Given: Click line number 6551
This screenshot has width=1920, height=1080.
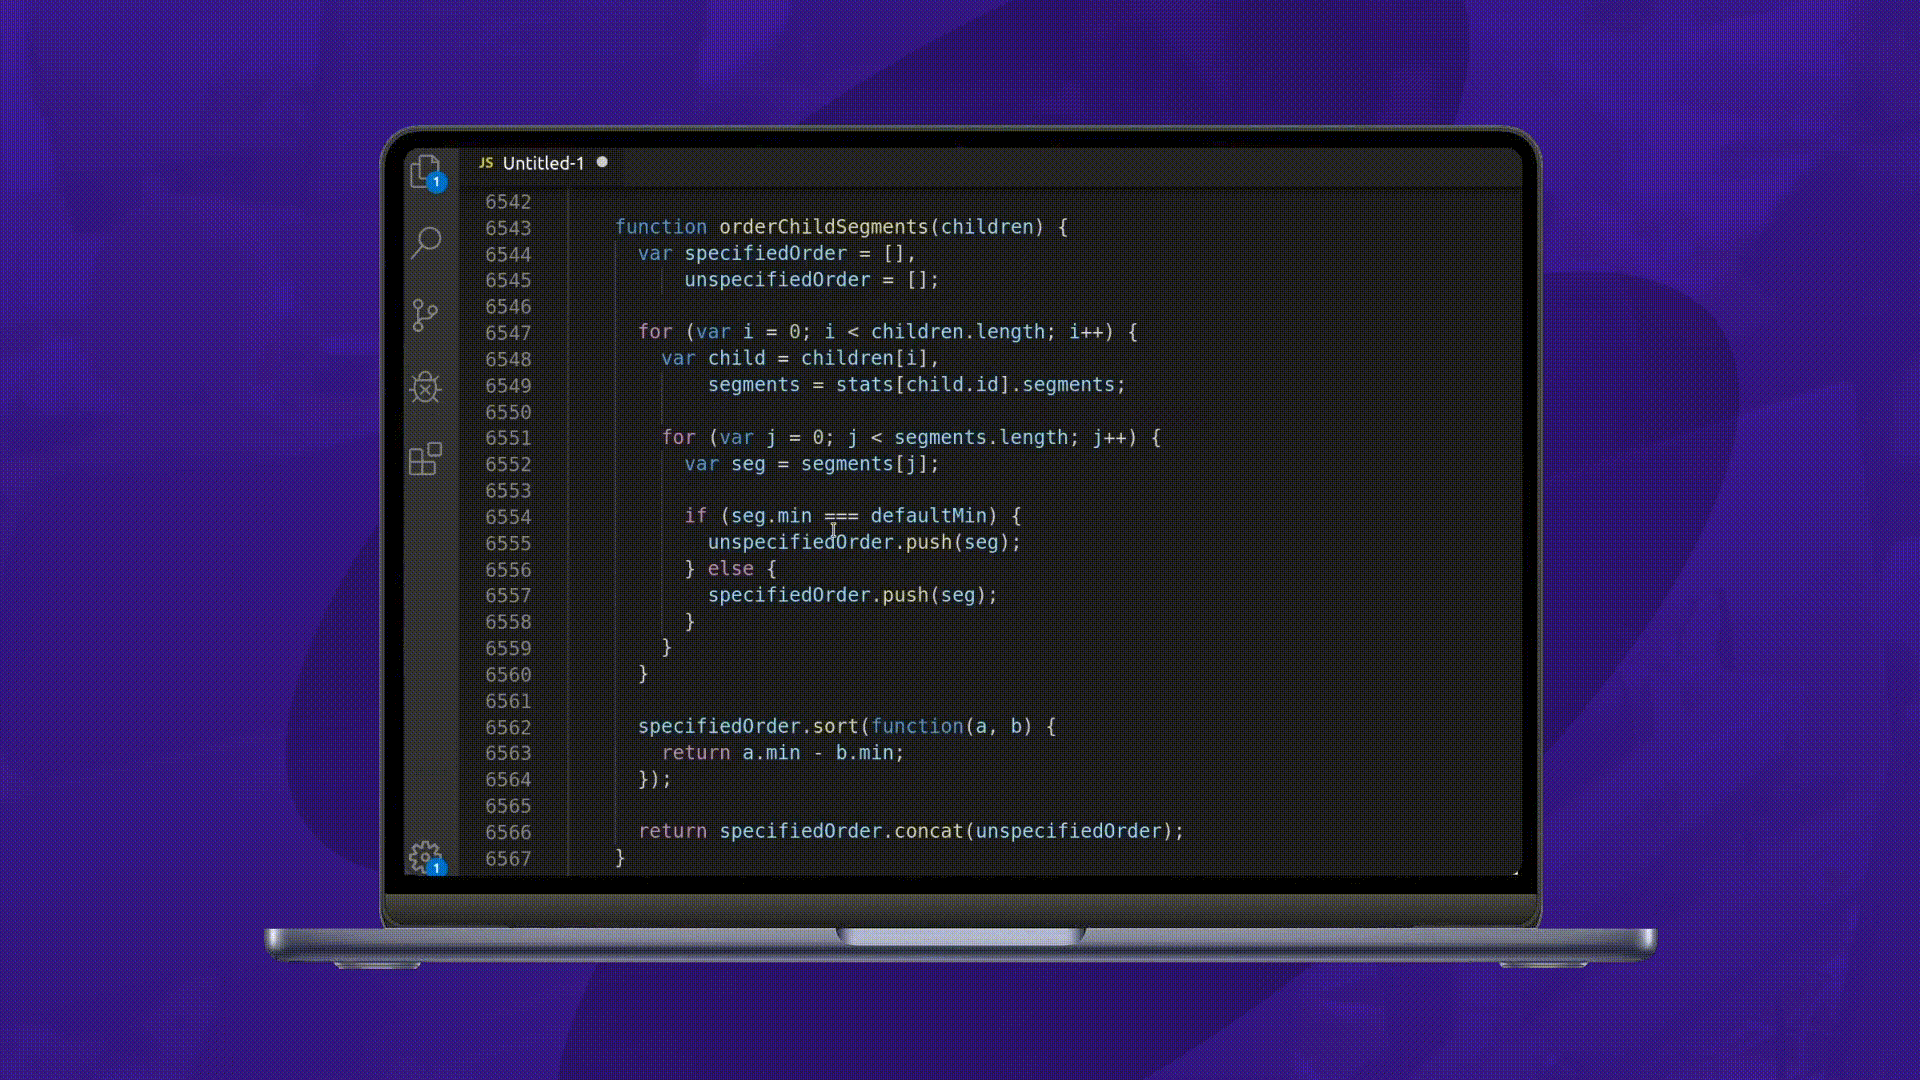Looking at the screenshot, I should tap(508, 438).
